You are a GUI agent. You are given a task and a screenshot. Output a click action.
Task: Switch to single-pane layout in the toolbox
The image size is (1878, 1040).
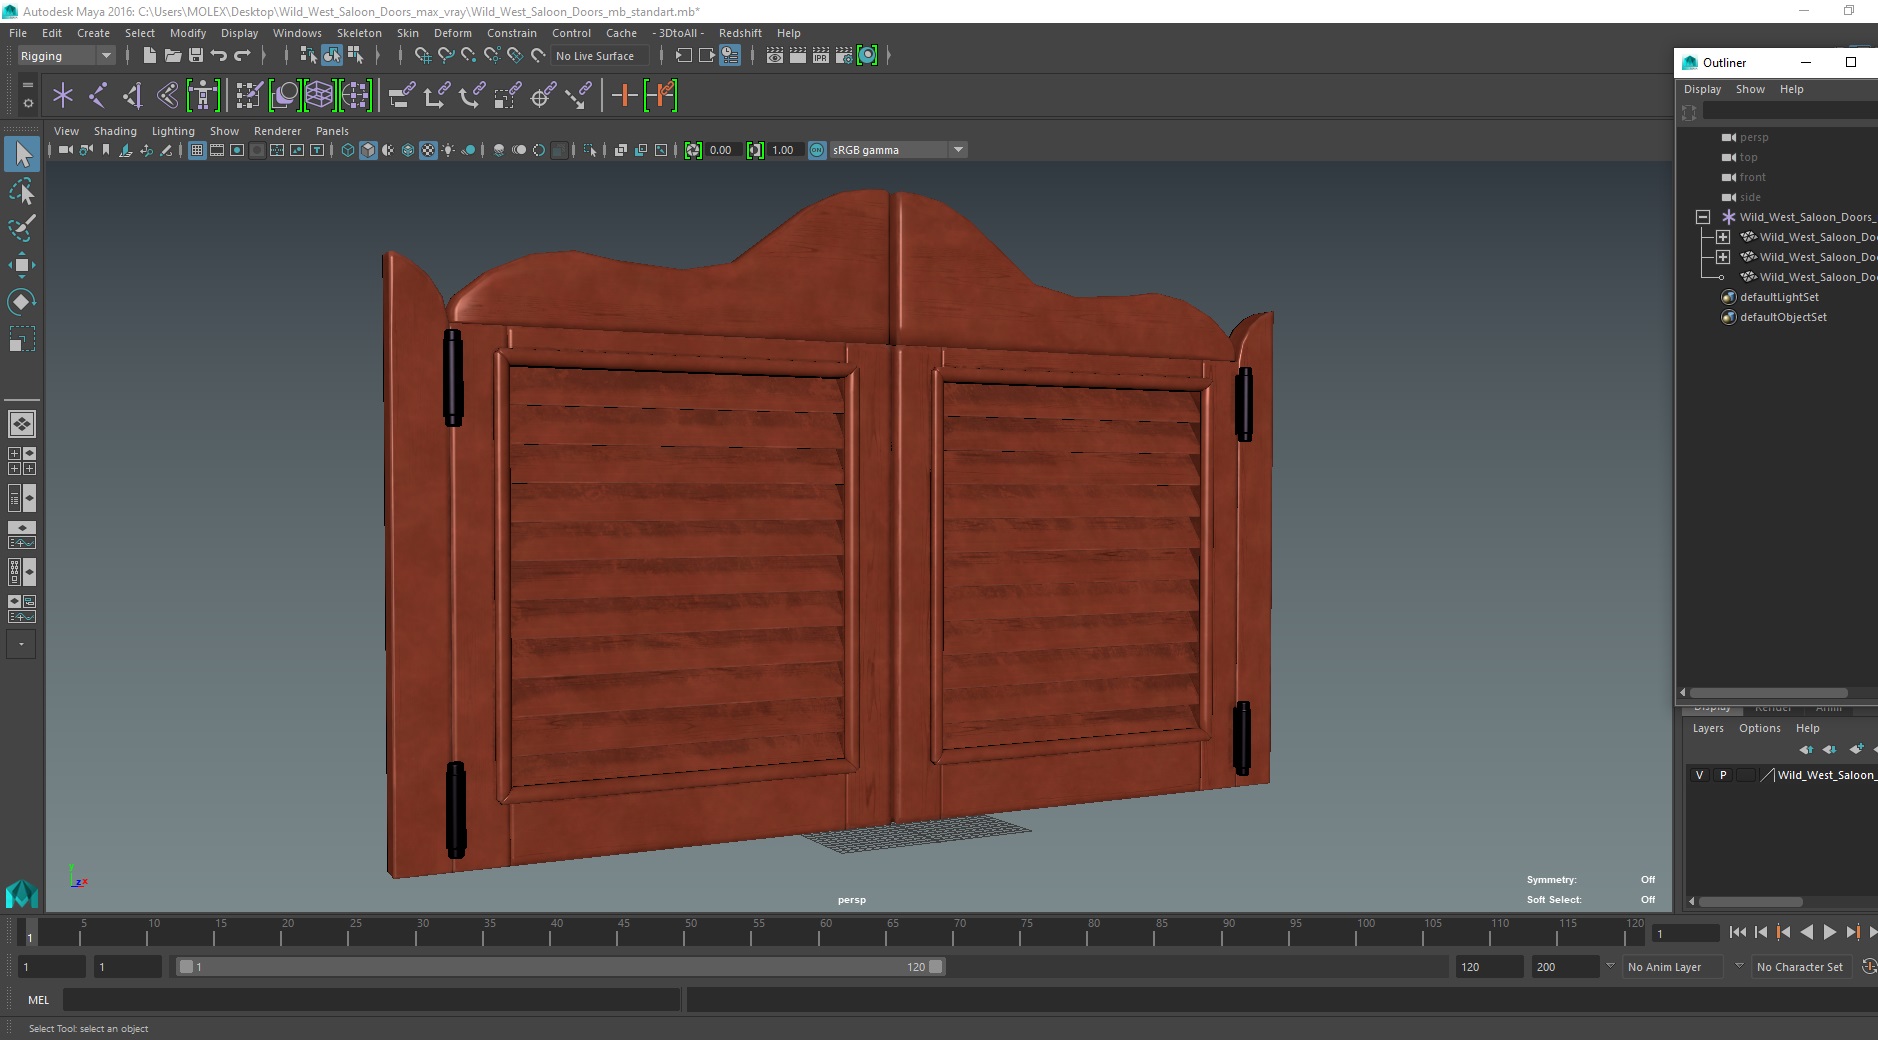pyautogui.click(x=22, y=424)
